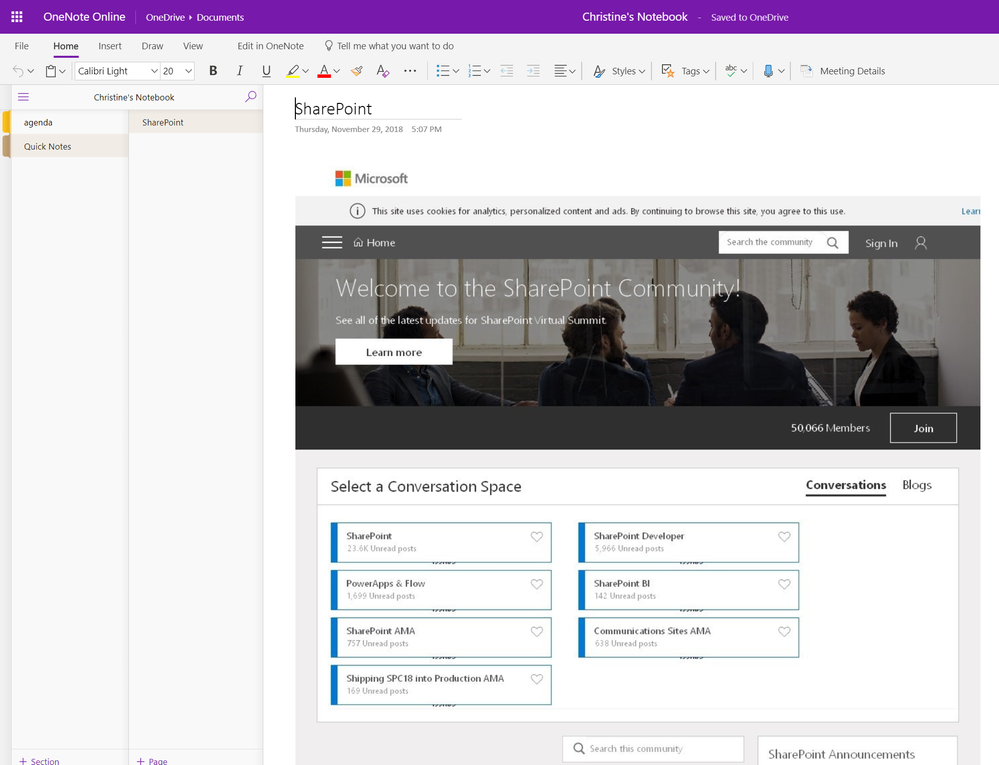
Task: Click the Search this community field
Action: click(653, 748)
